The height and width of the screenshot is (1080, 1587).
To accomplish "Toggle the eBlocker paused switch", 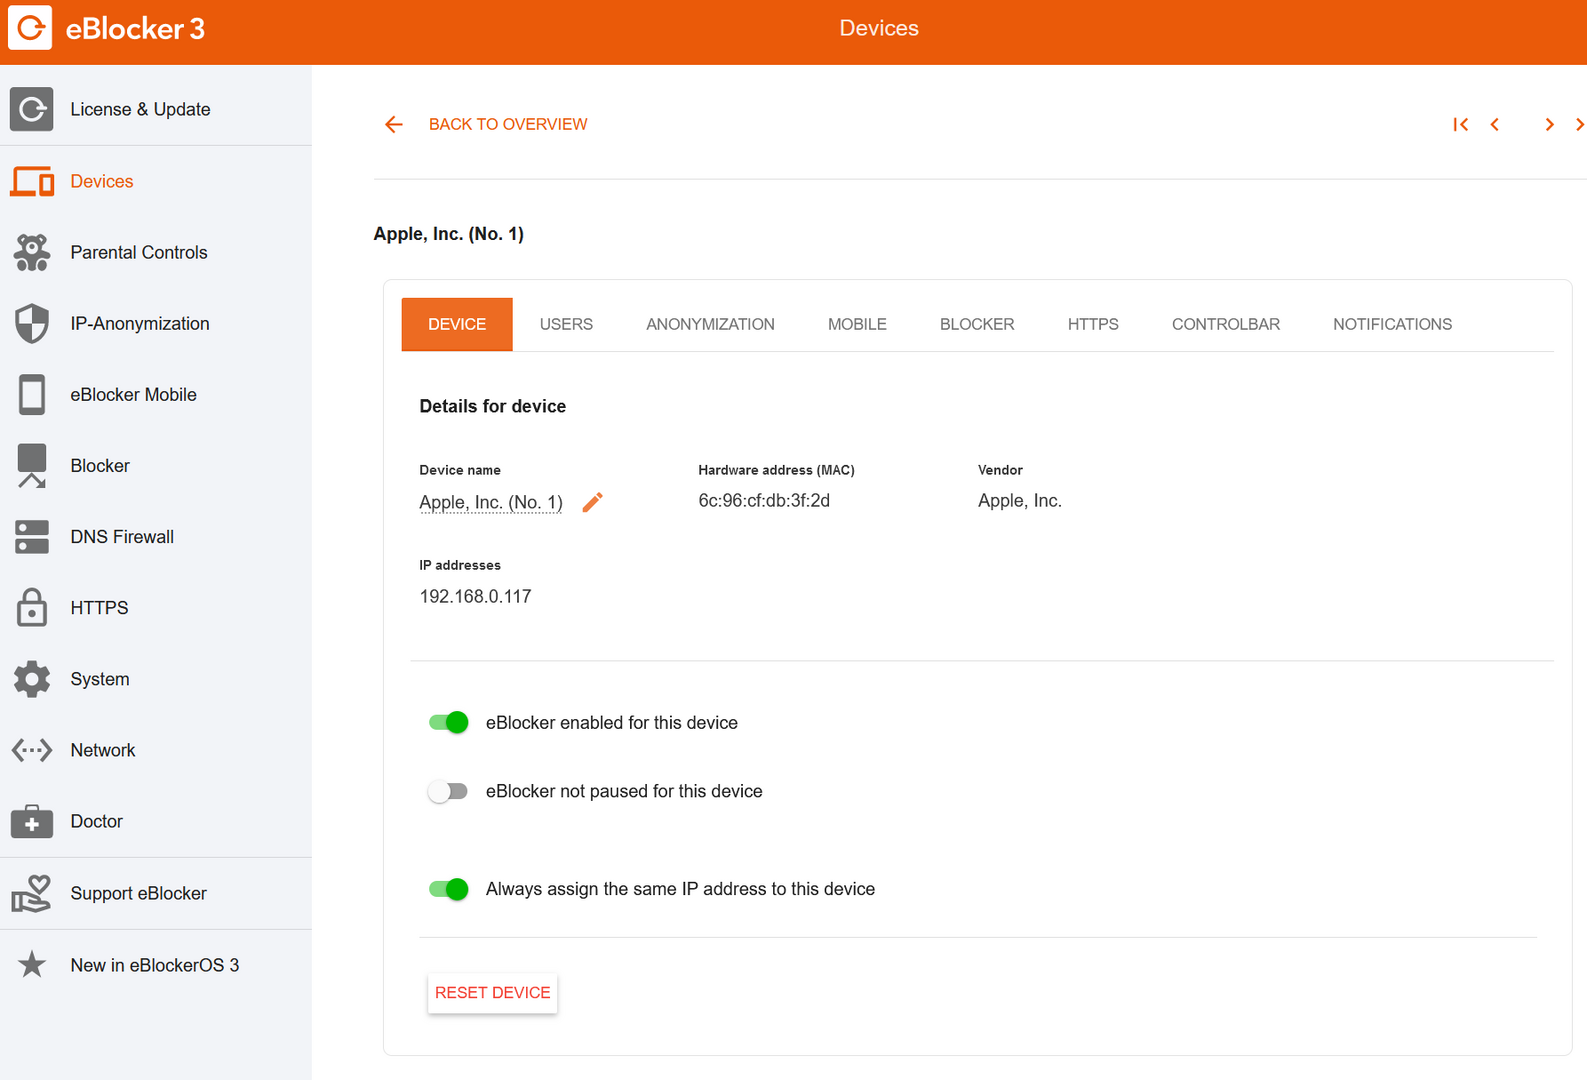I will point(448,791).
